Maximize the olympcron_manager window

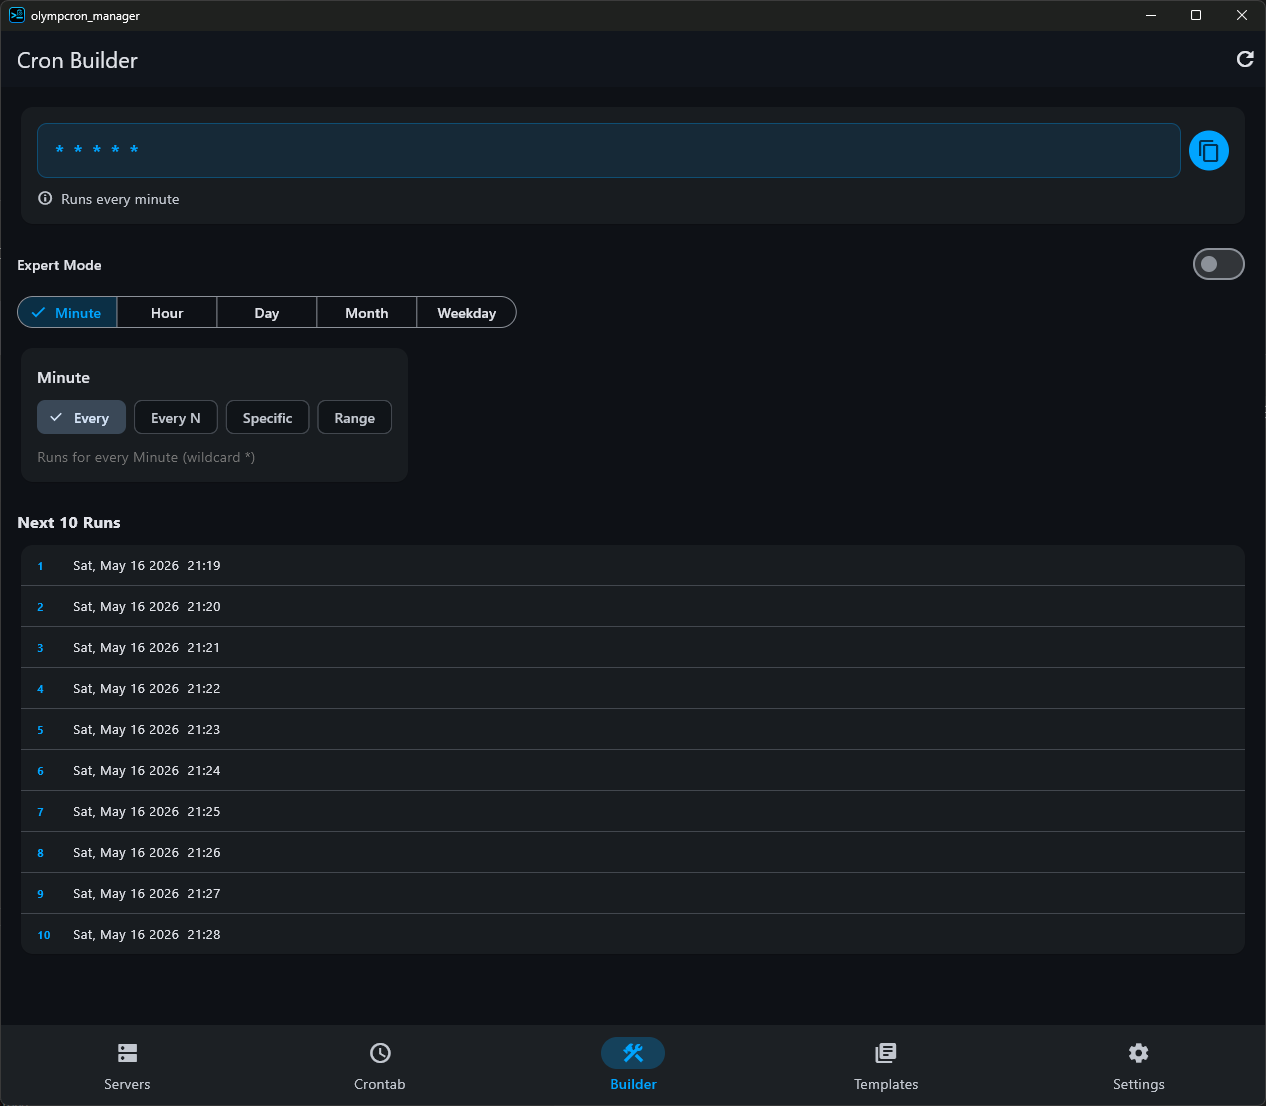[1196, 15]
